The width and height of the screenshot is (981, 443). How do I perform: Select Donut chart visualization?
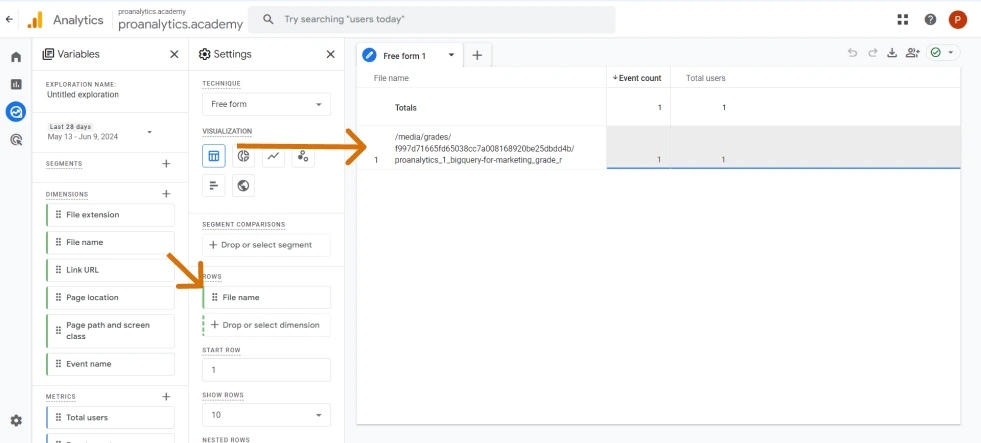(x=243, y=156)
